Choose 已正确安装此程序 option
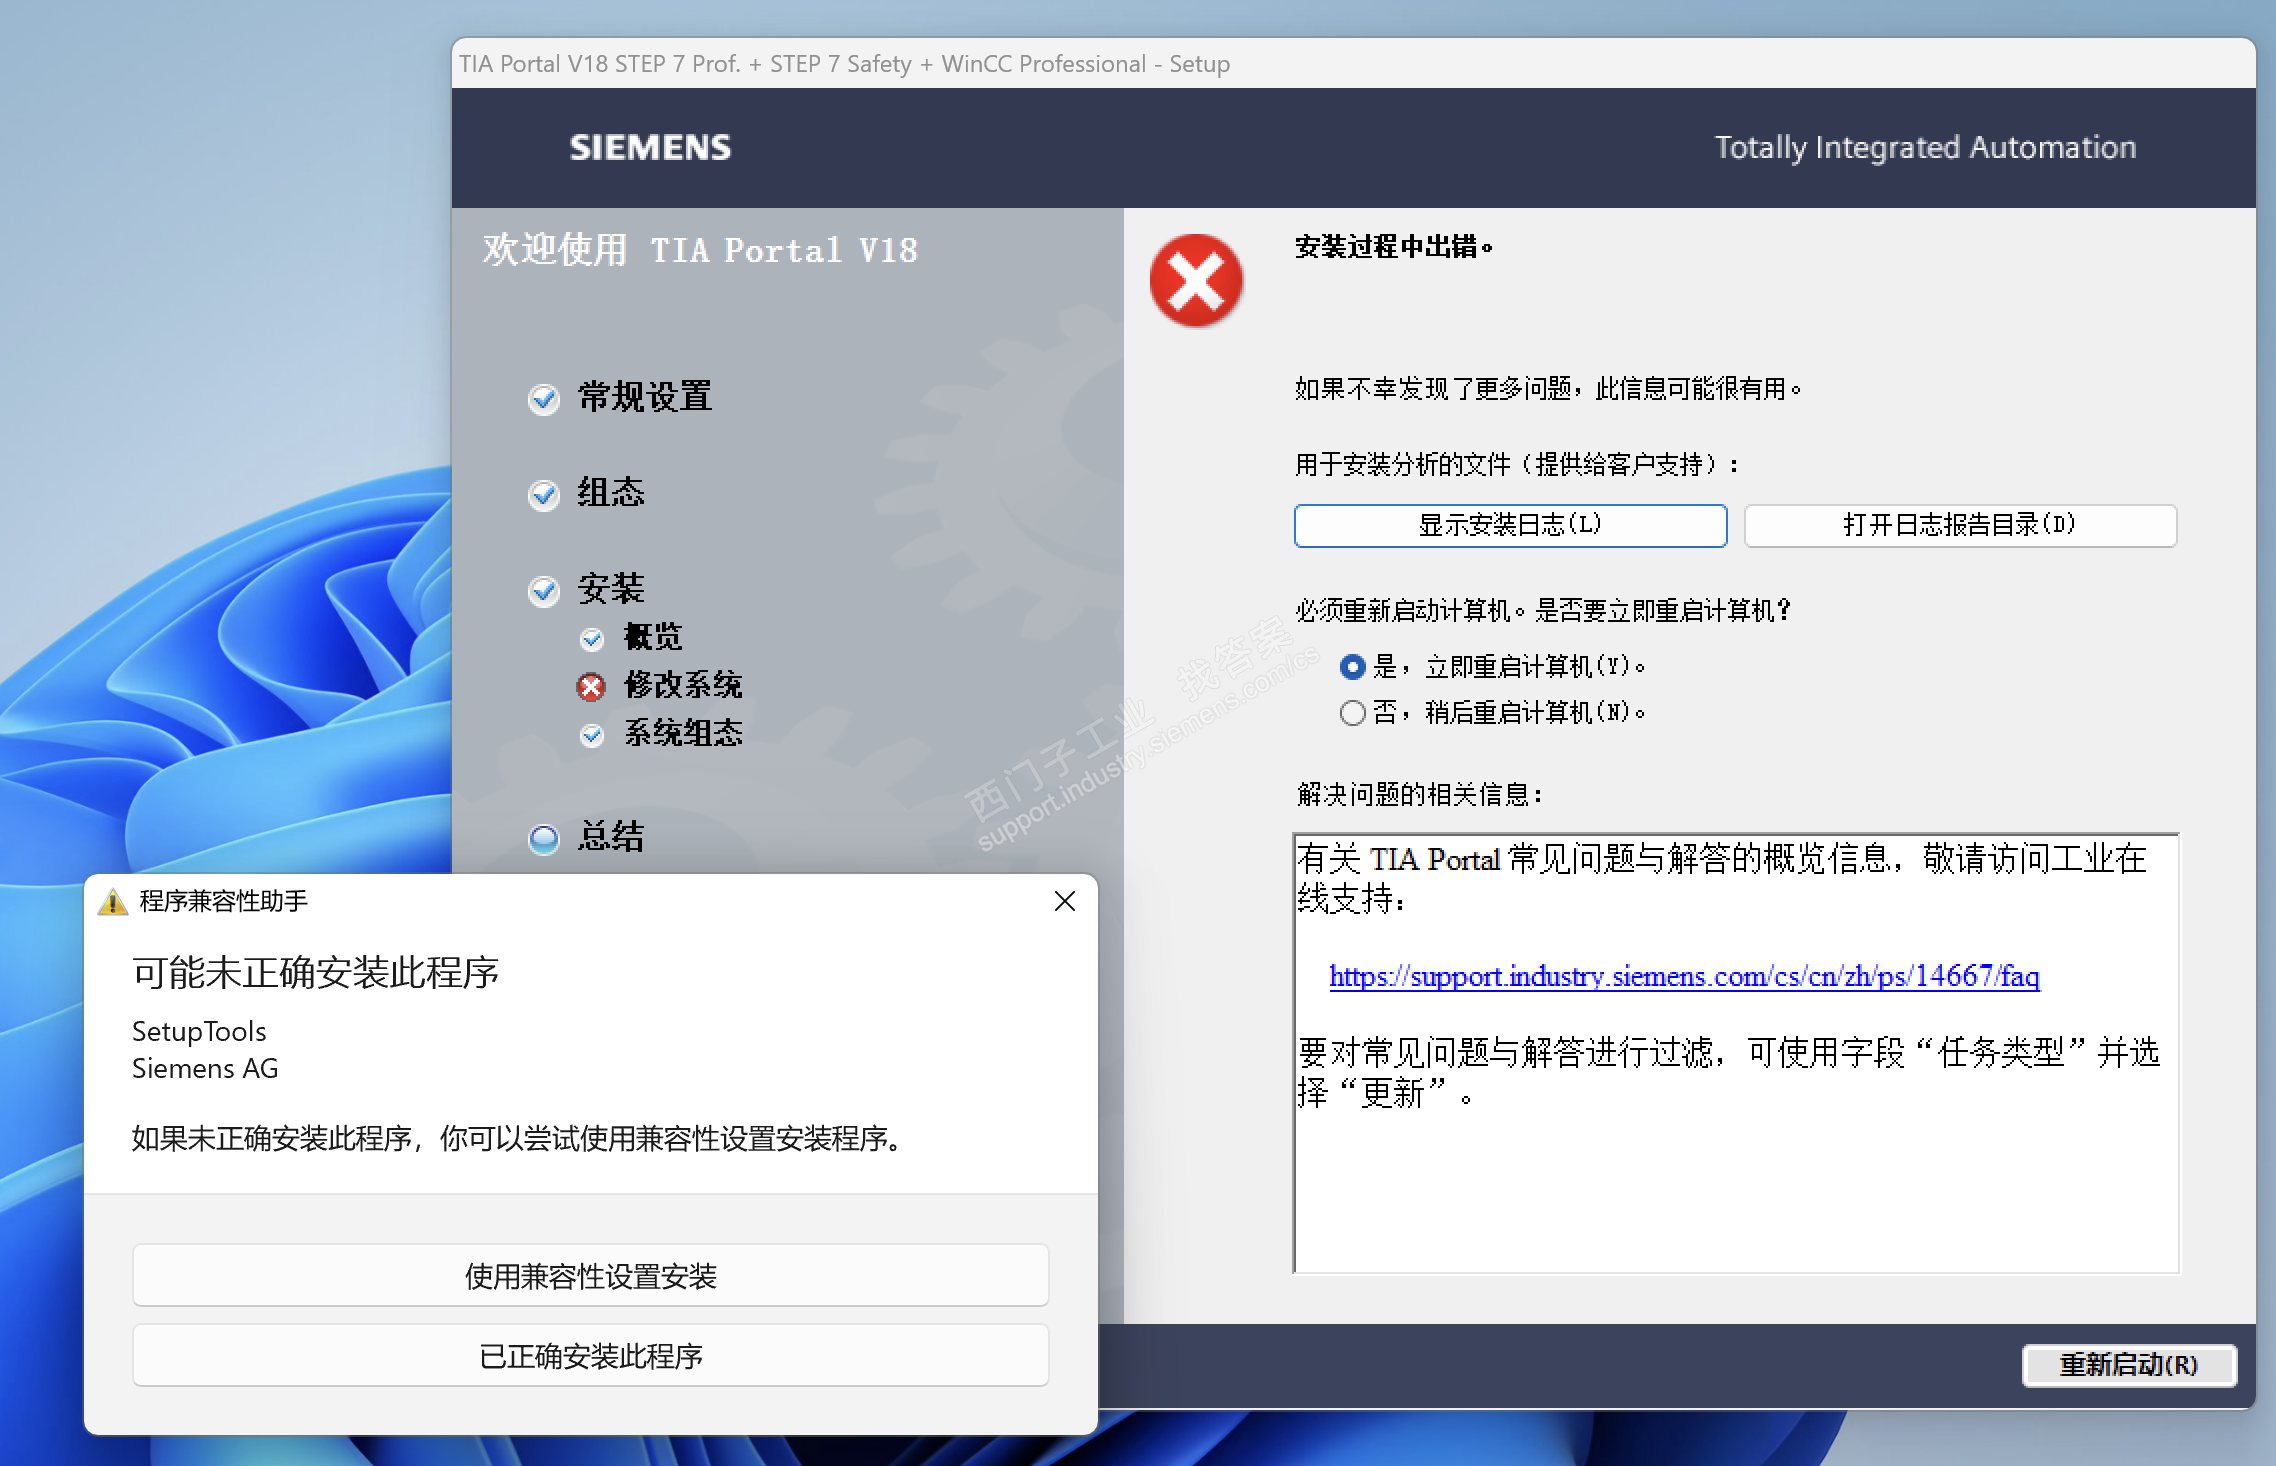This screenshot has width=2276, height=1466. click(590, 1356)
